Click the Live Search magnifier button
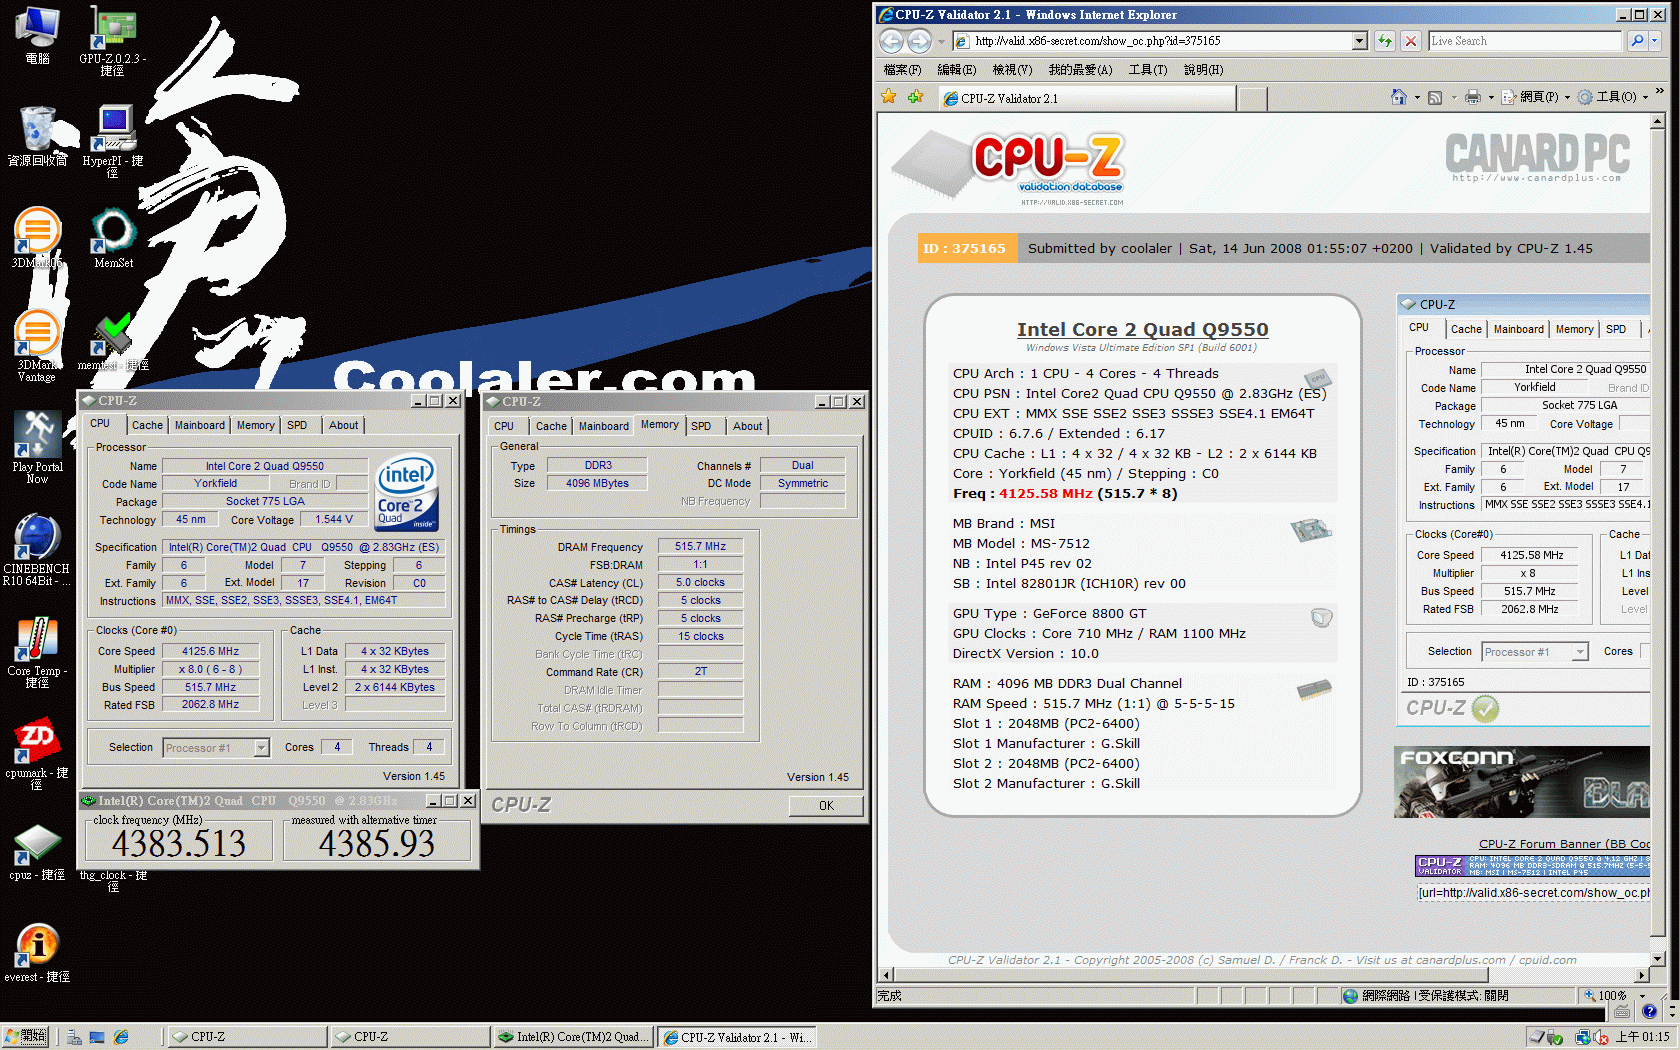This screenshot has height=1050, width=1680. 1637,41
